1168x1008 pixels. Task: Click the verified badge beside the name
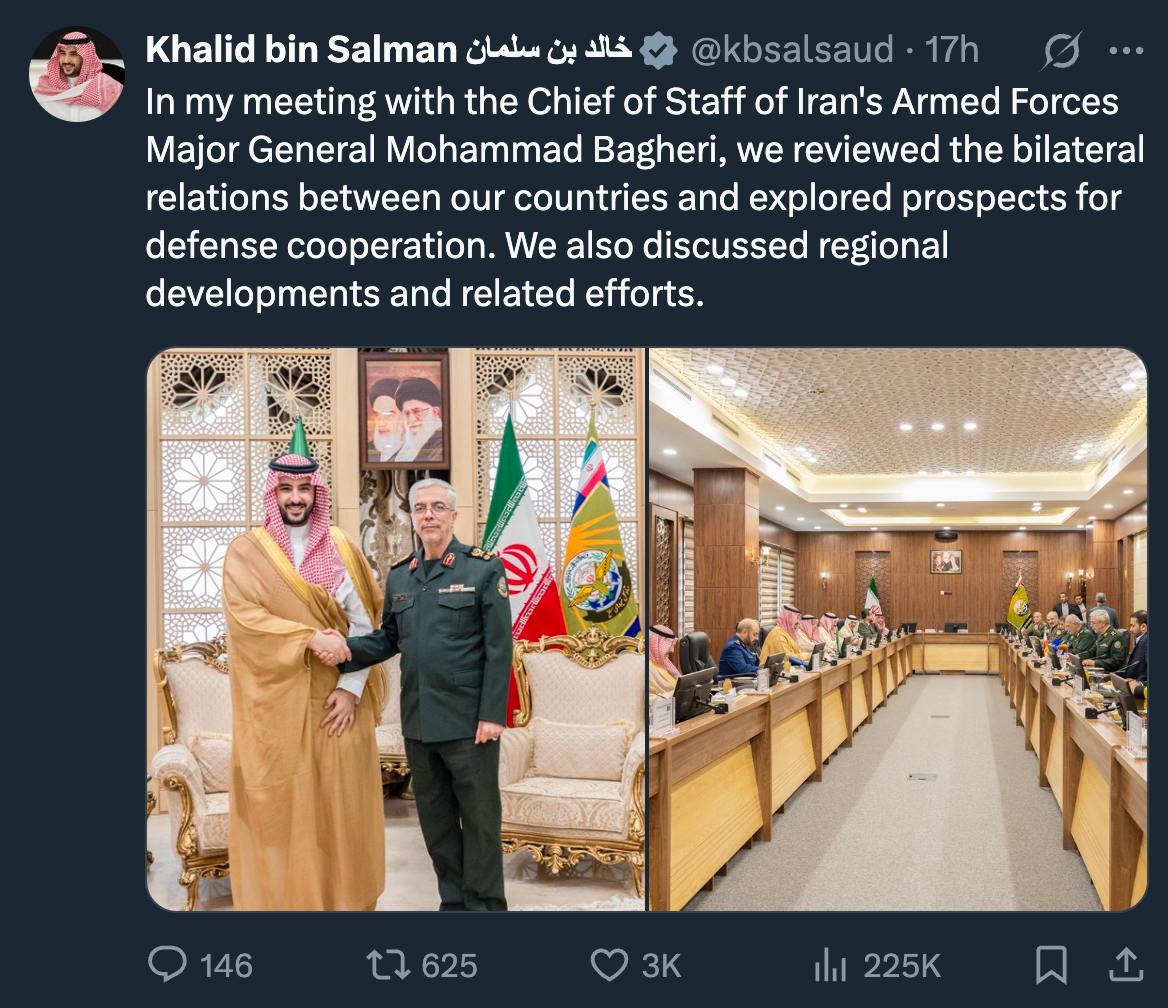point(658,50)
